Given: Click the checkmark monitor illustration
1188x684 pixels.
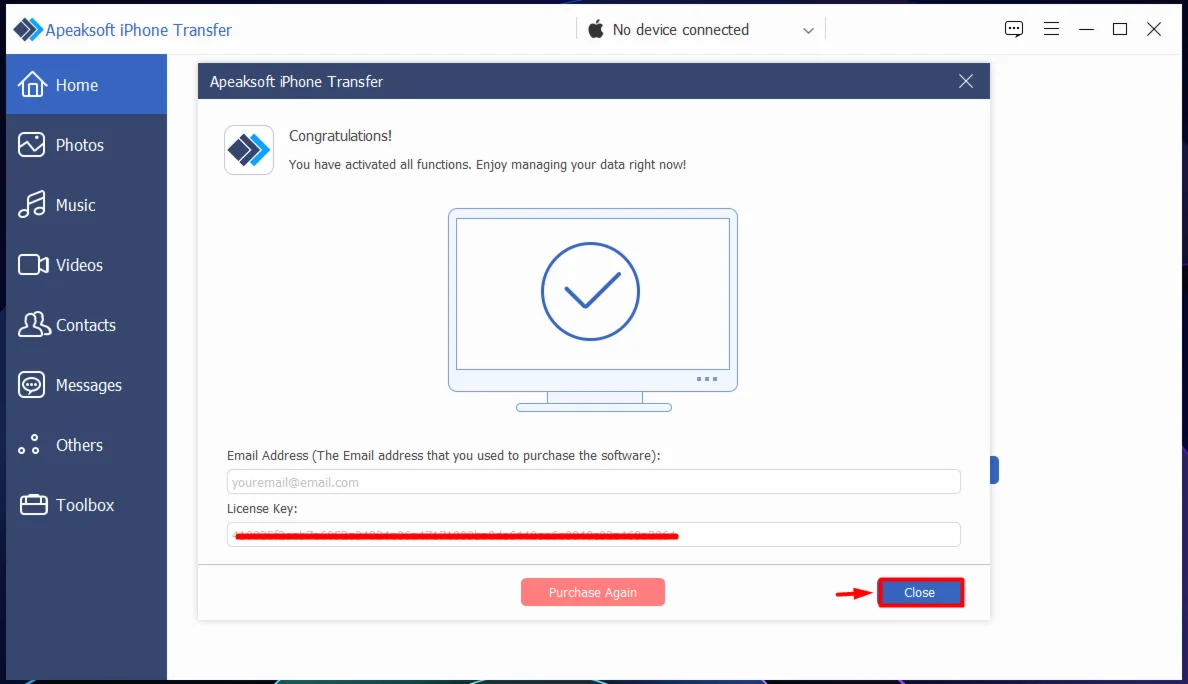Looking at the screenshot, I should tap(593, 310).
